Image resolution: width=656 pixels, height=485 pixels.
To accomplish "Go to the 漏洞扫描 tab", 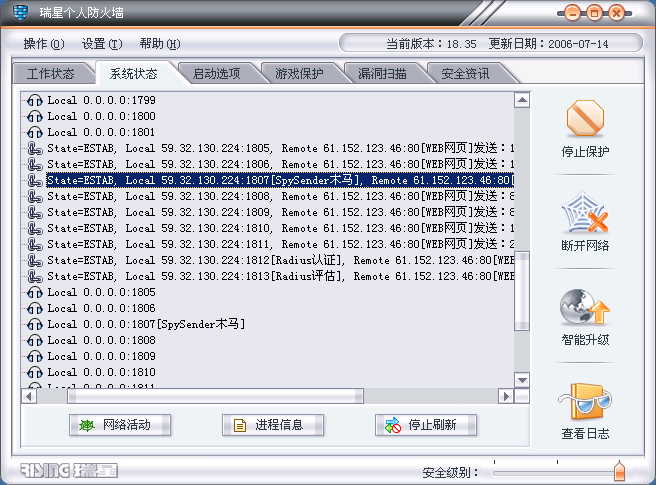I will [382, 74].
